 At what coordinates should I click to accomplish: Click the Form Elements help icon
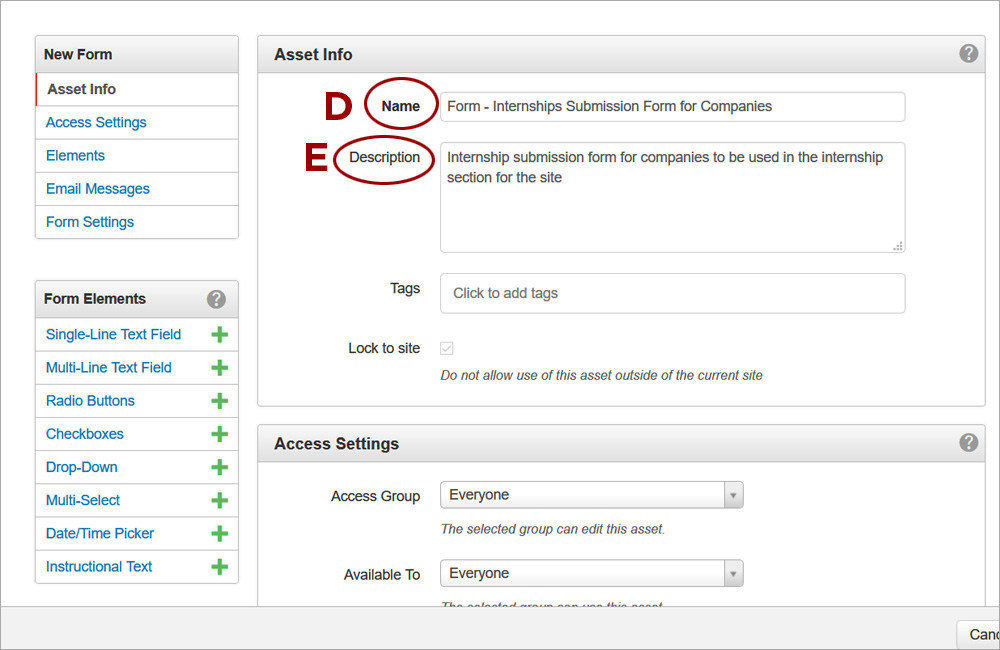(x=216, y=299)
